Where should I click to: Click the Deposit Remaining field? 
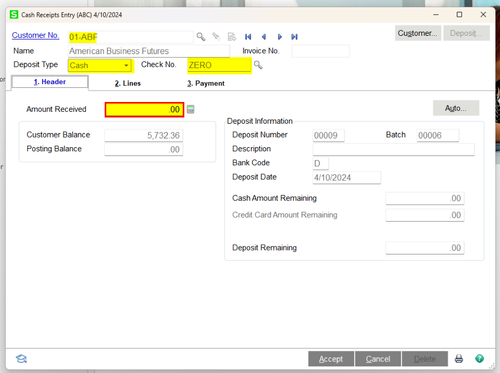point(425,248)
